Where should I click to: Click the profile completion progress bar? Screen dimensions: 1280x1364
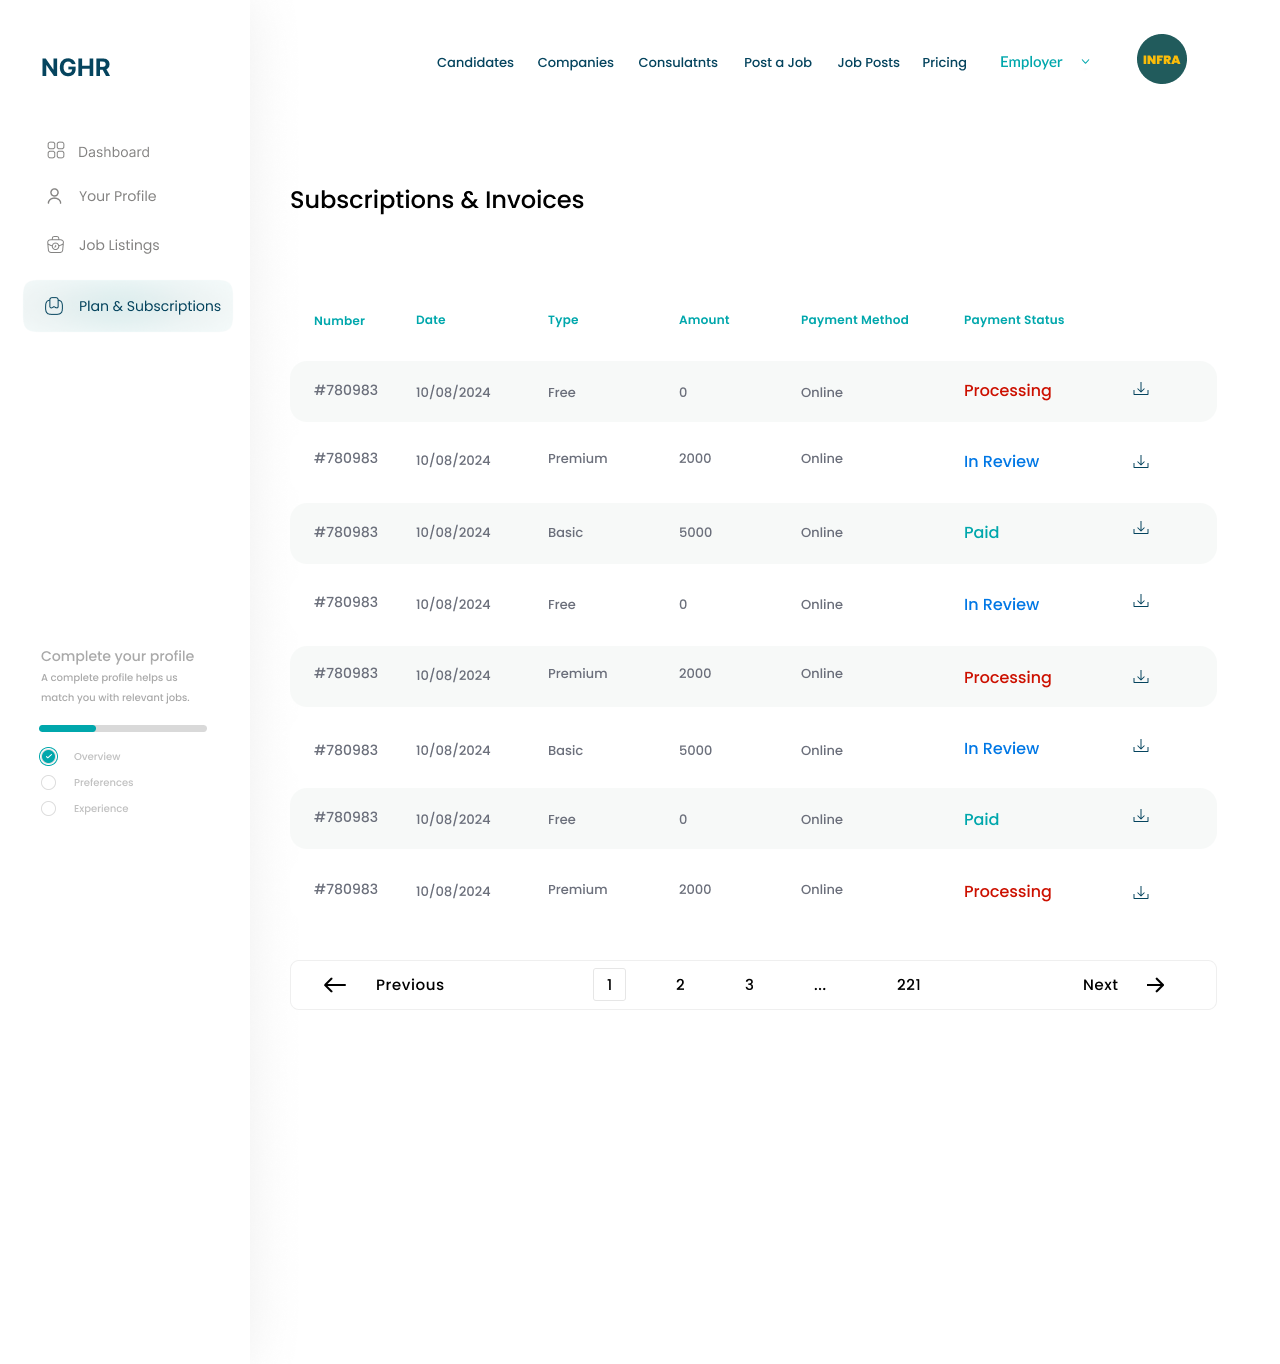123,728
